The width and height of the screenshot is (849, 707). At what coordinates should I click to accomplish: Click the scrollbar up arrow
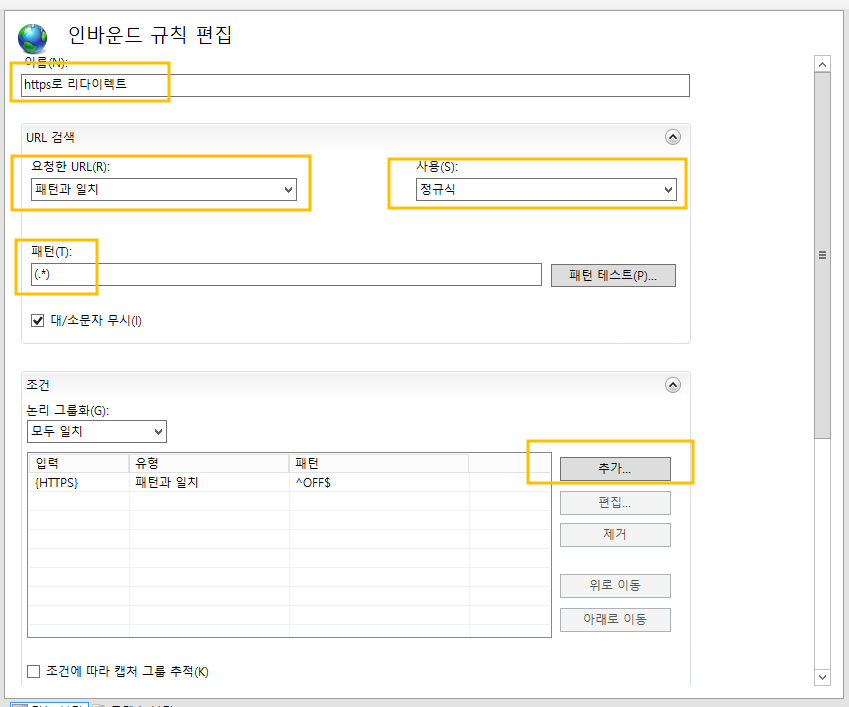point(822,62)
